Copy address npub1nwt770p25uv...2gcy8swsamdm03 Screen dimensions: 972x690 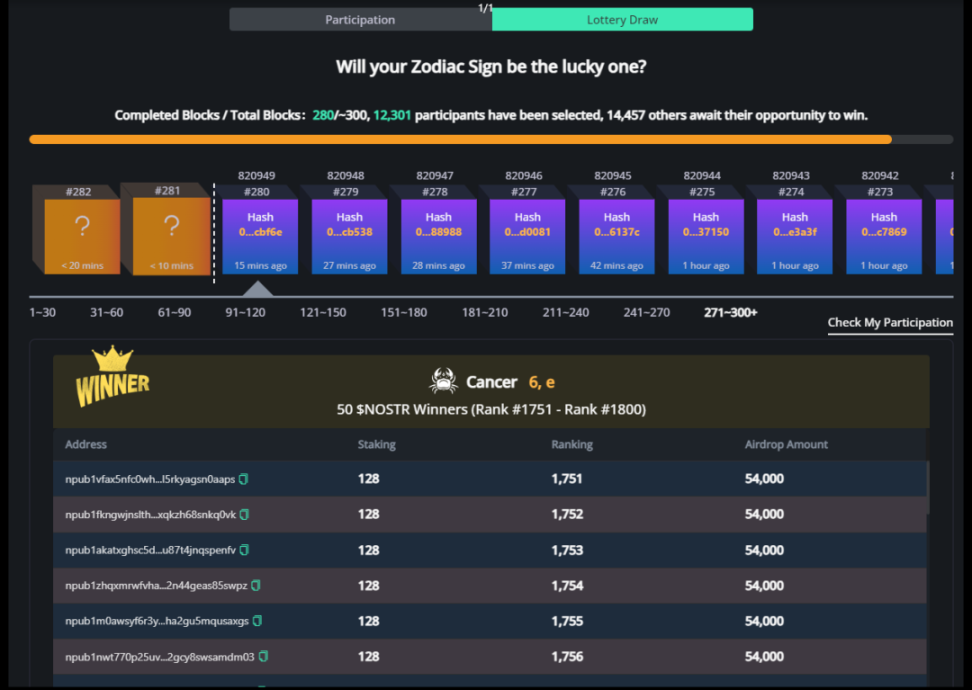(x=264, y=657)
